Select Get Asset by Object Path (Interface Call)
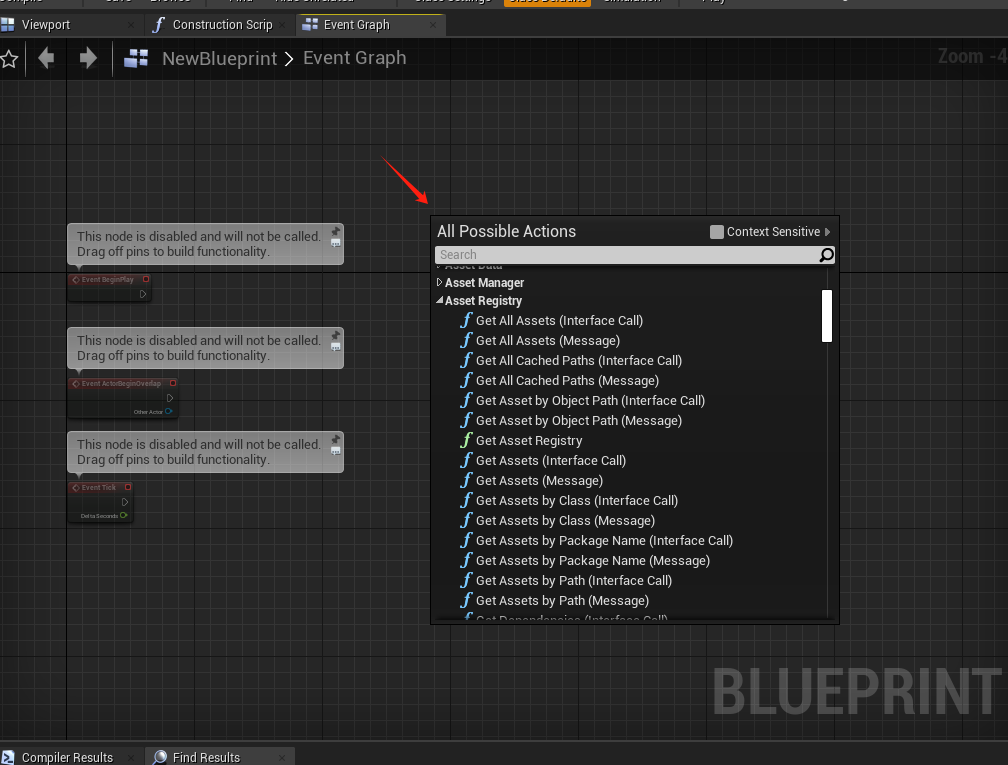1008x765 pixels. click(590, 400)
